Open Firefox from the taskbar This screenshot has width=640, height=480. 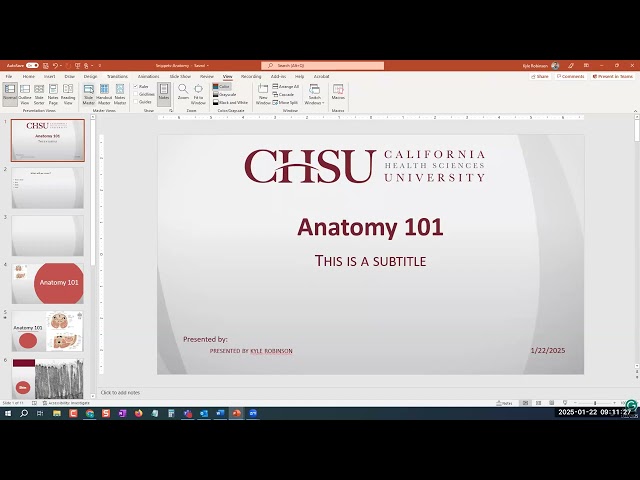click(x=138, y=413)
